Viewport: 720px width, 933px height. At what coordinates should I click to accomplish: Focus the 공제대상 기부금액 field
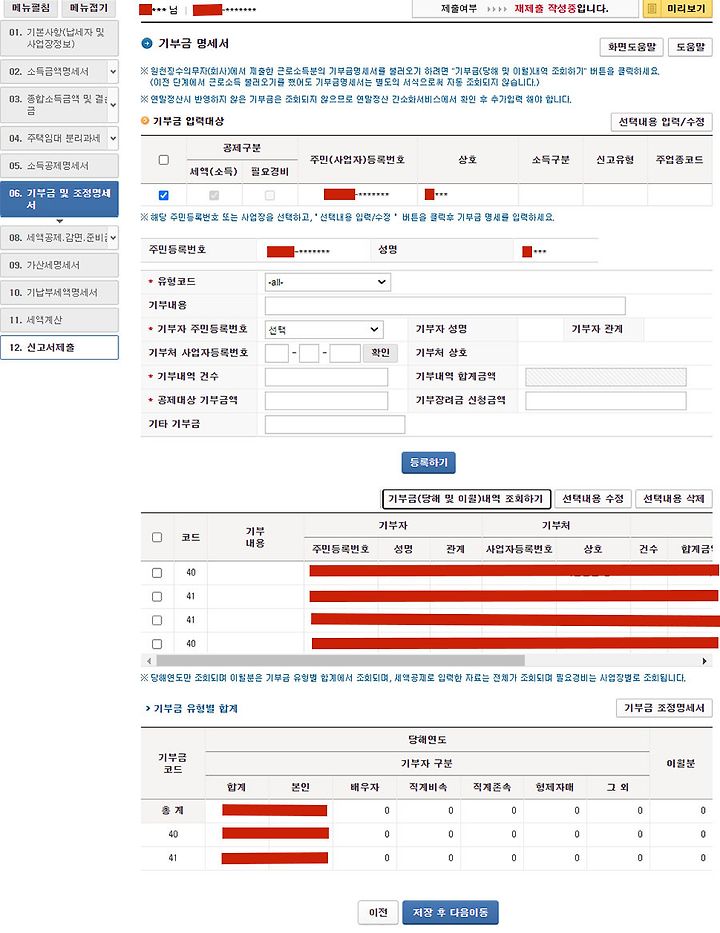tap(326, 400)
